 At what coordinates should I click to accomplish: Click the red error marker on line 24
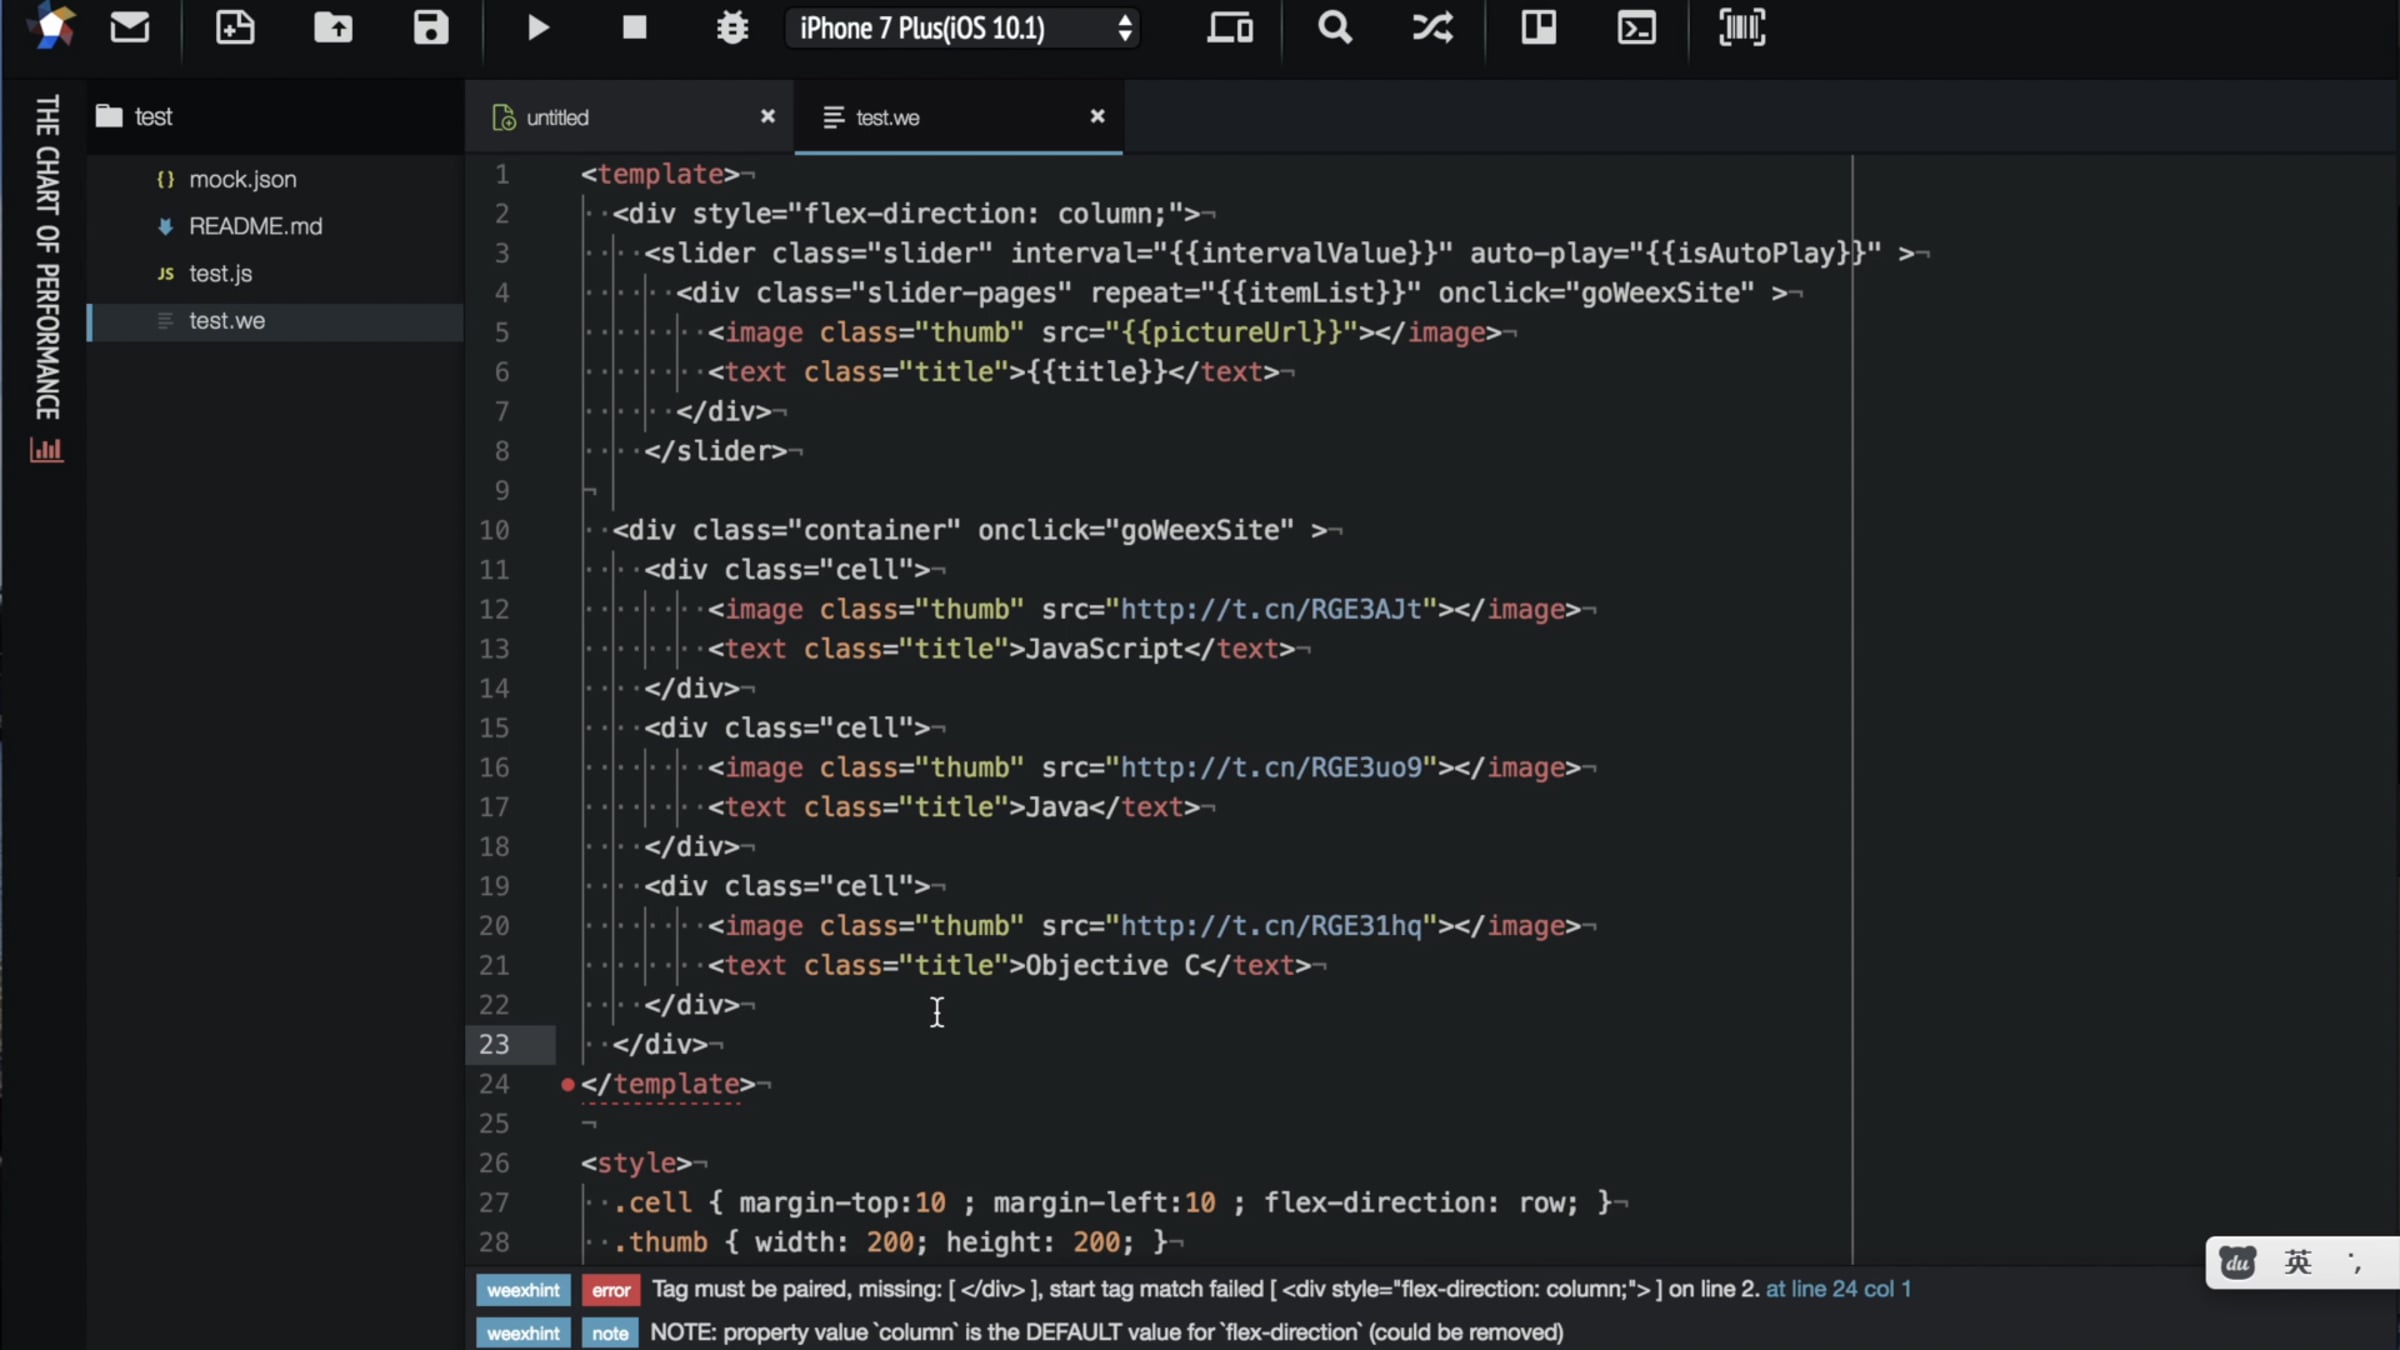(567, 1084)
